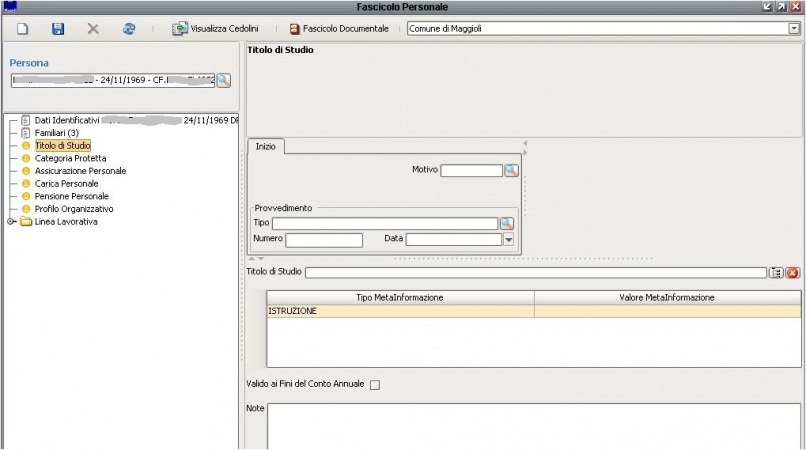Open the Data field dropdown arrow
This screenshot has height=450, width=806.
point(508,239)
